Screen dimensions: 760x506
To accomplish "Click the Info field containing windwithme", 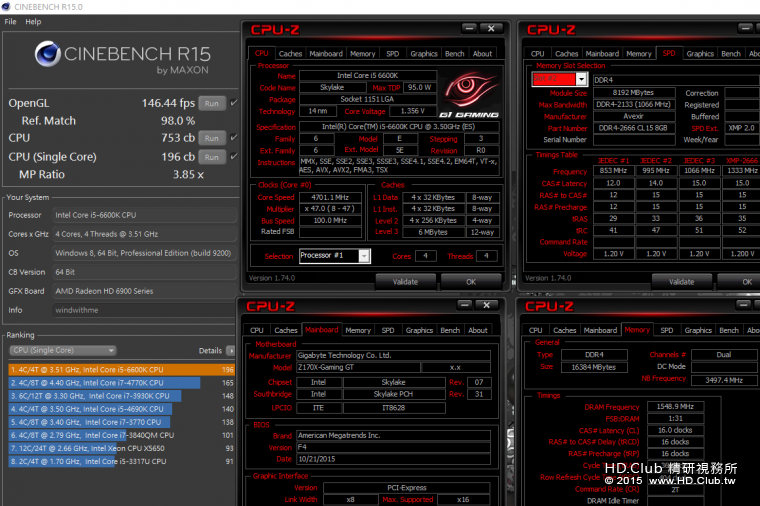I will click(x=144, y=310).
